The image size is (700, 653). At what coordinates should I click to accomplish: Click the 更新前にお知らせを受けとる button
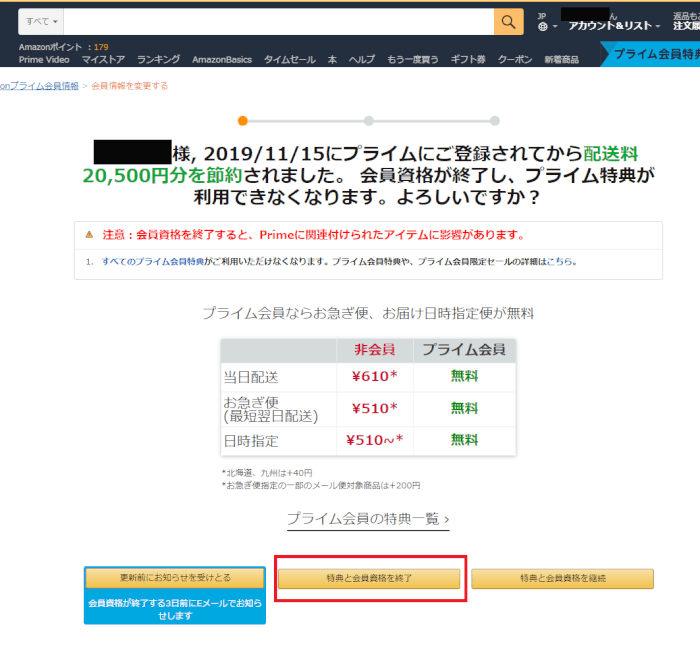[175, 578]
